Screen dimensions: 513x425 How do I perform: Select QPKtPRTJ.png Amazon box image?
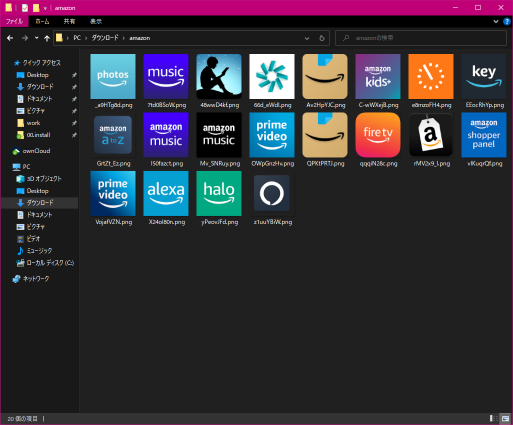click(325, 135)
